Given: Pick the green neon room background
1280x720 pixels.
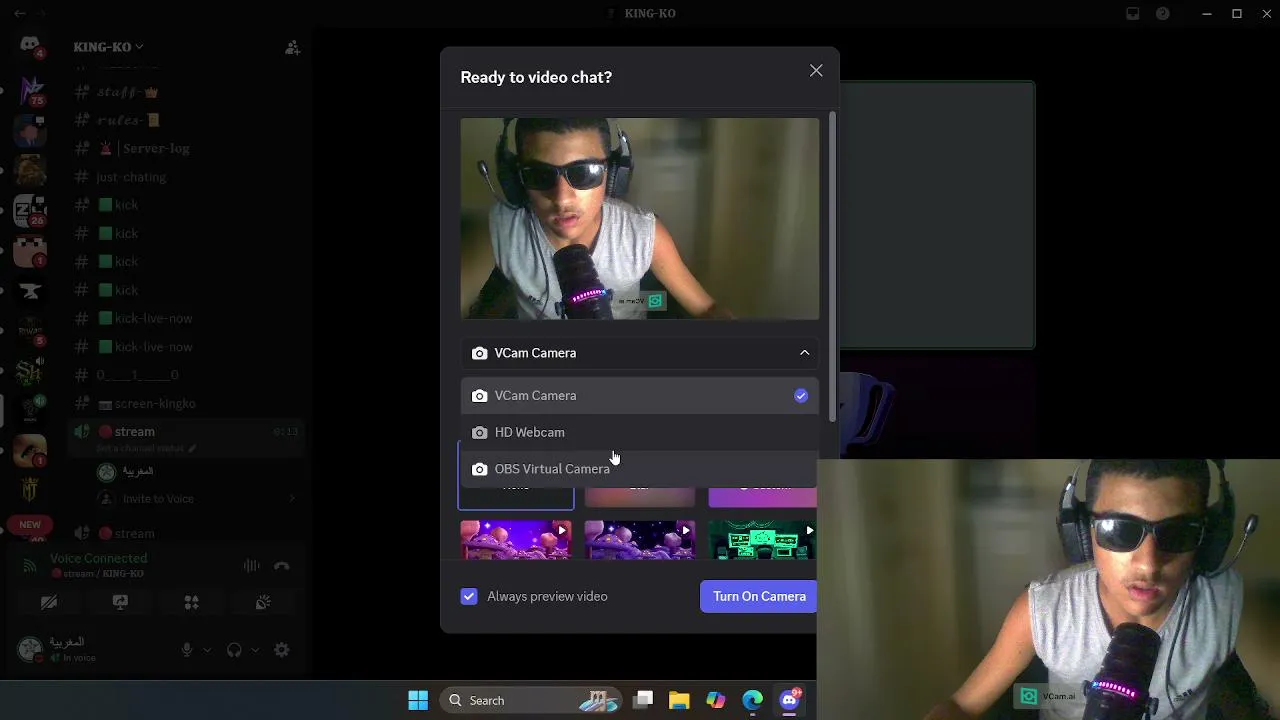Looking at the screenshot, I should point(763,540).
